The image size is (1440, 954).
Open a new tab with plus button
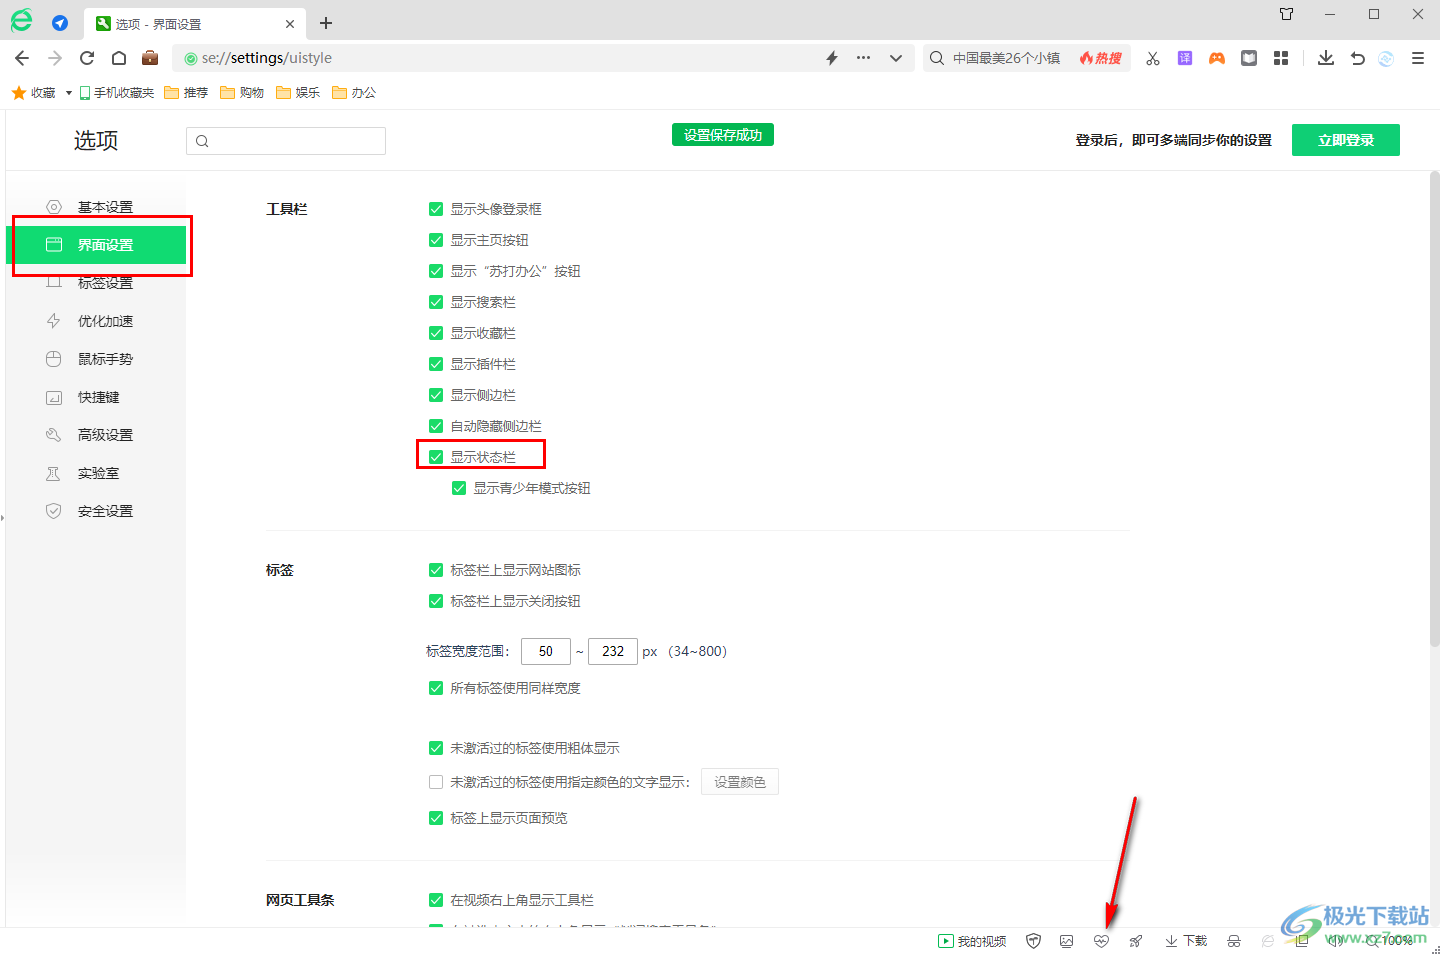click(326, 23)
